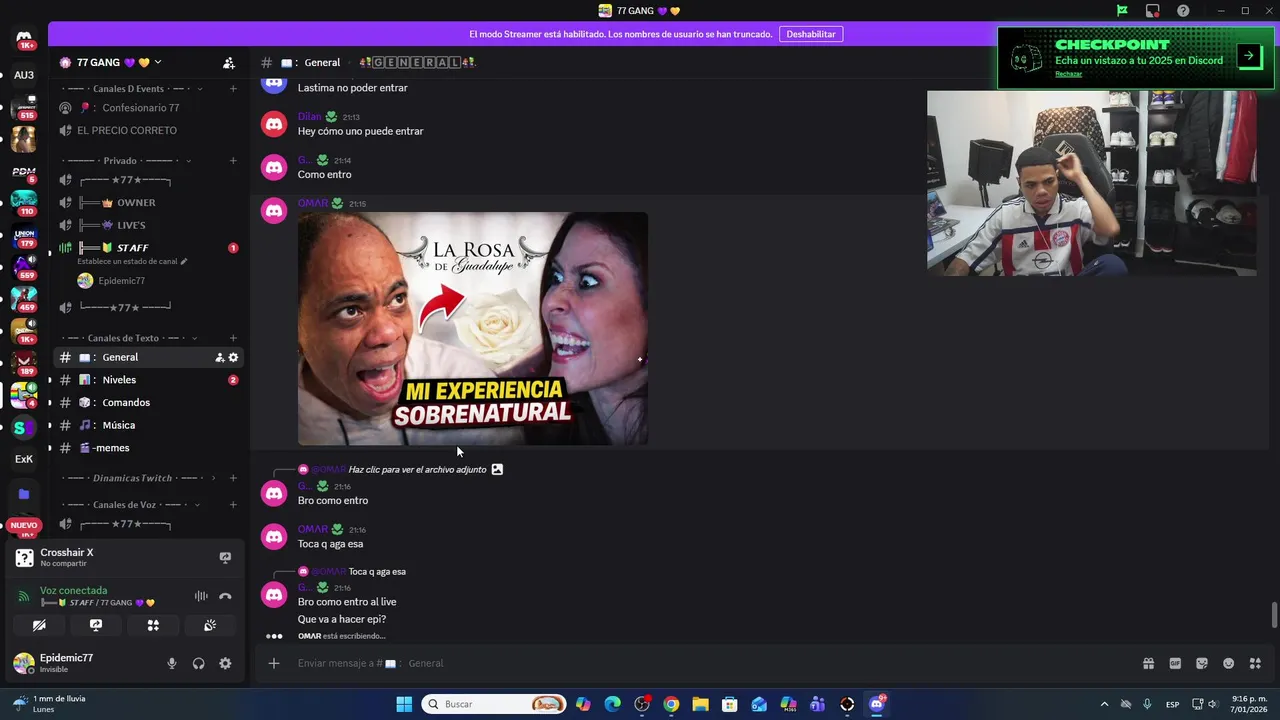This screenshot has width=1280, height=720.
Task: Open Discord direct messages home icon
Action: [24, 39]
